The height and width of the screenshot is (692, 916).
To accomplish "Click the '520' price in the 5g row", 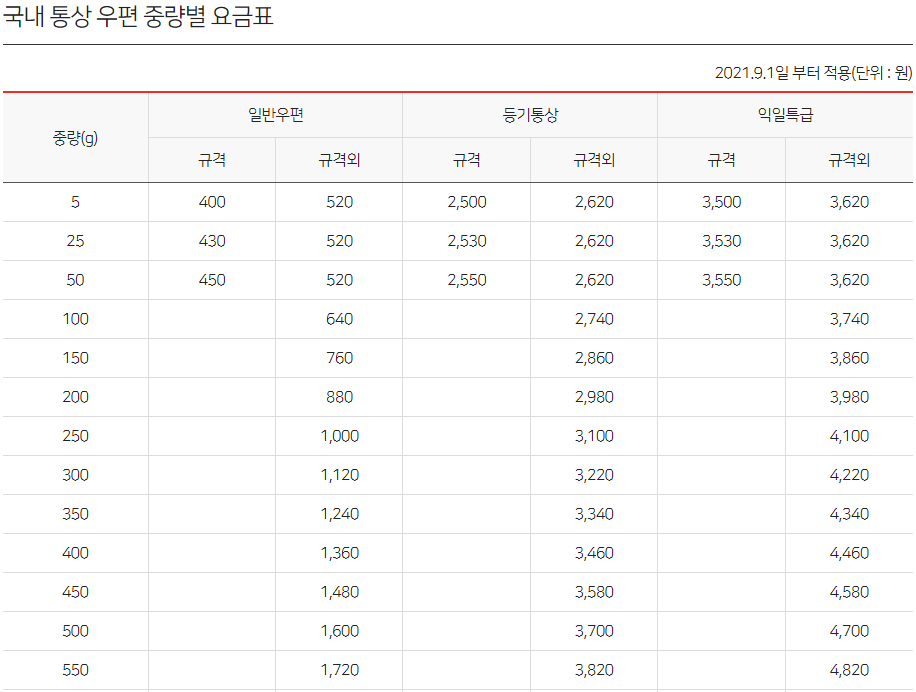I will (x=339, y=202).
